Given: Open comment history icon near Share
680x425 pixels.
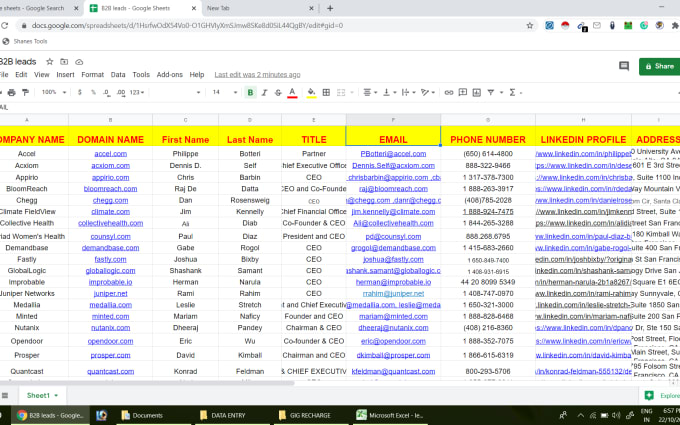Looking at the screenshot, I should 624,66.
